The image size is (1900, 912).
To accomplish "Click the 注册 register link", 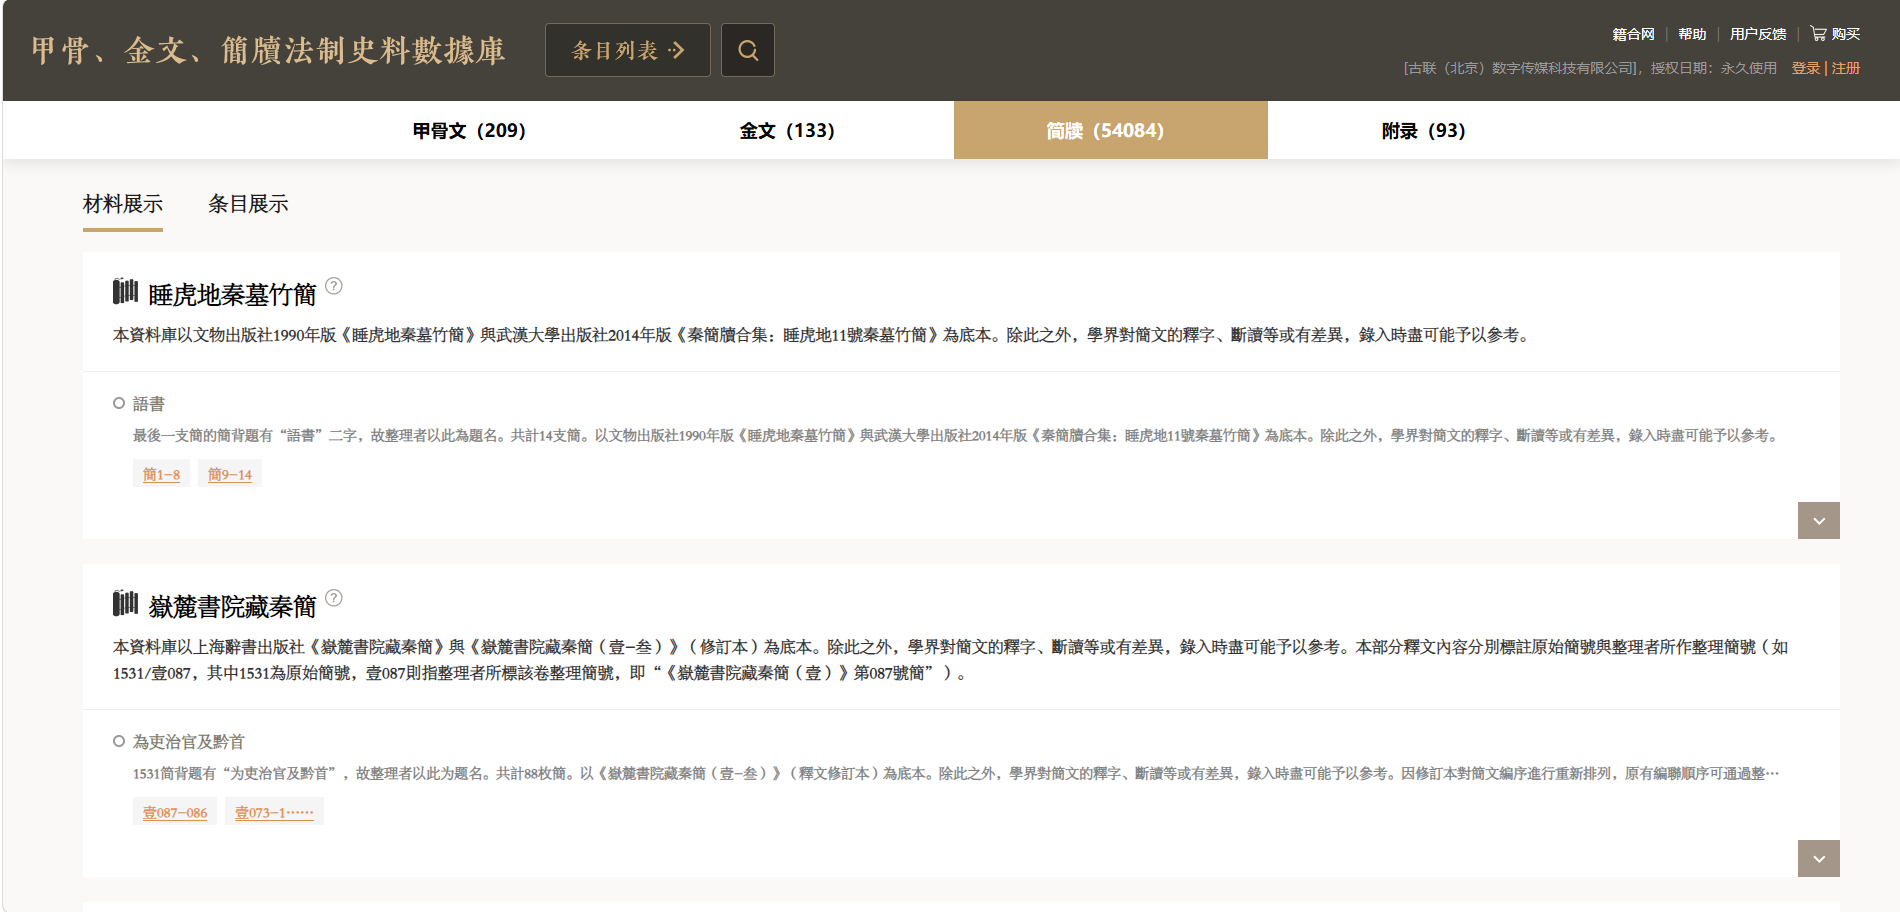I will point(1846,68).
